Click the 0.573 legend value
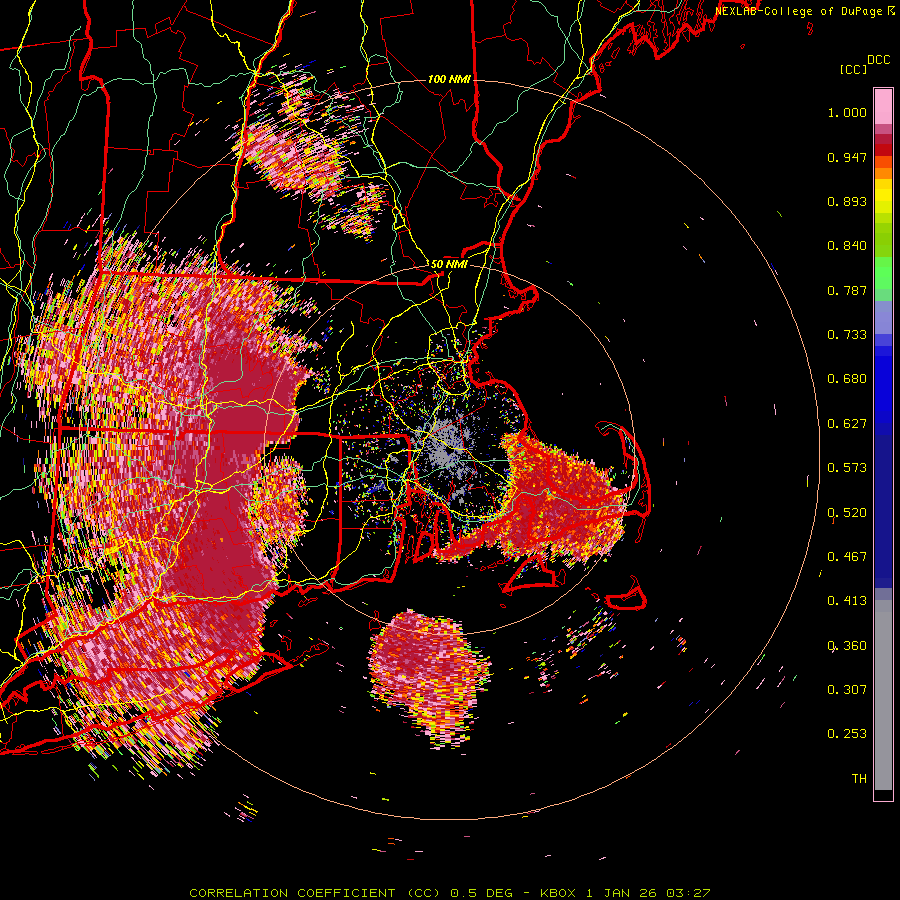This screenshot has width=900, height=900. tap(847, 468)
